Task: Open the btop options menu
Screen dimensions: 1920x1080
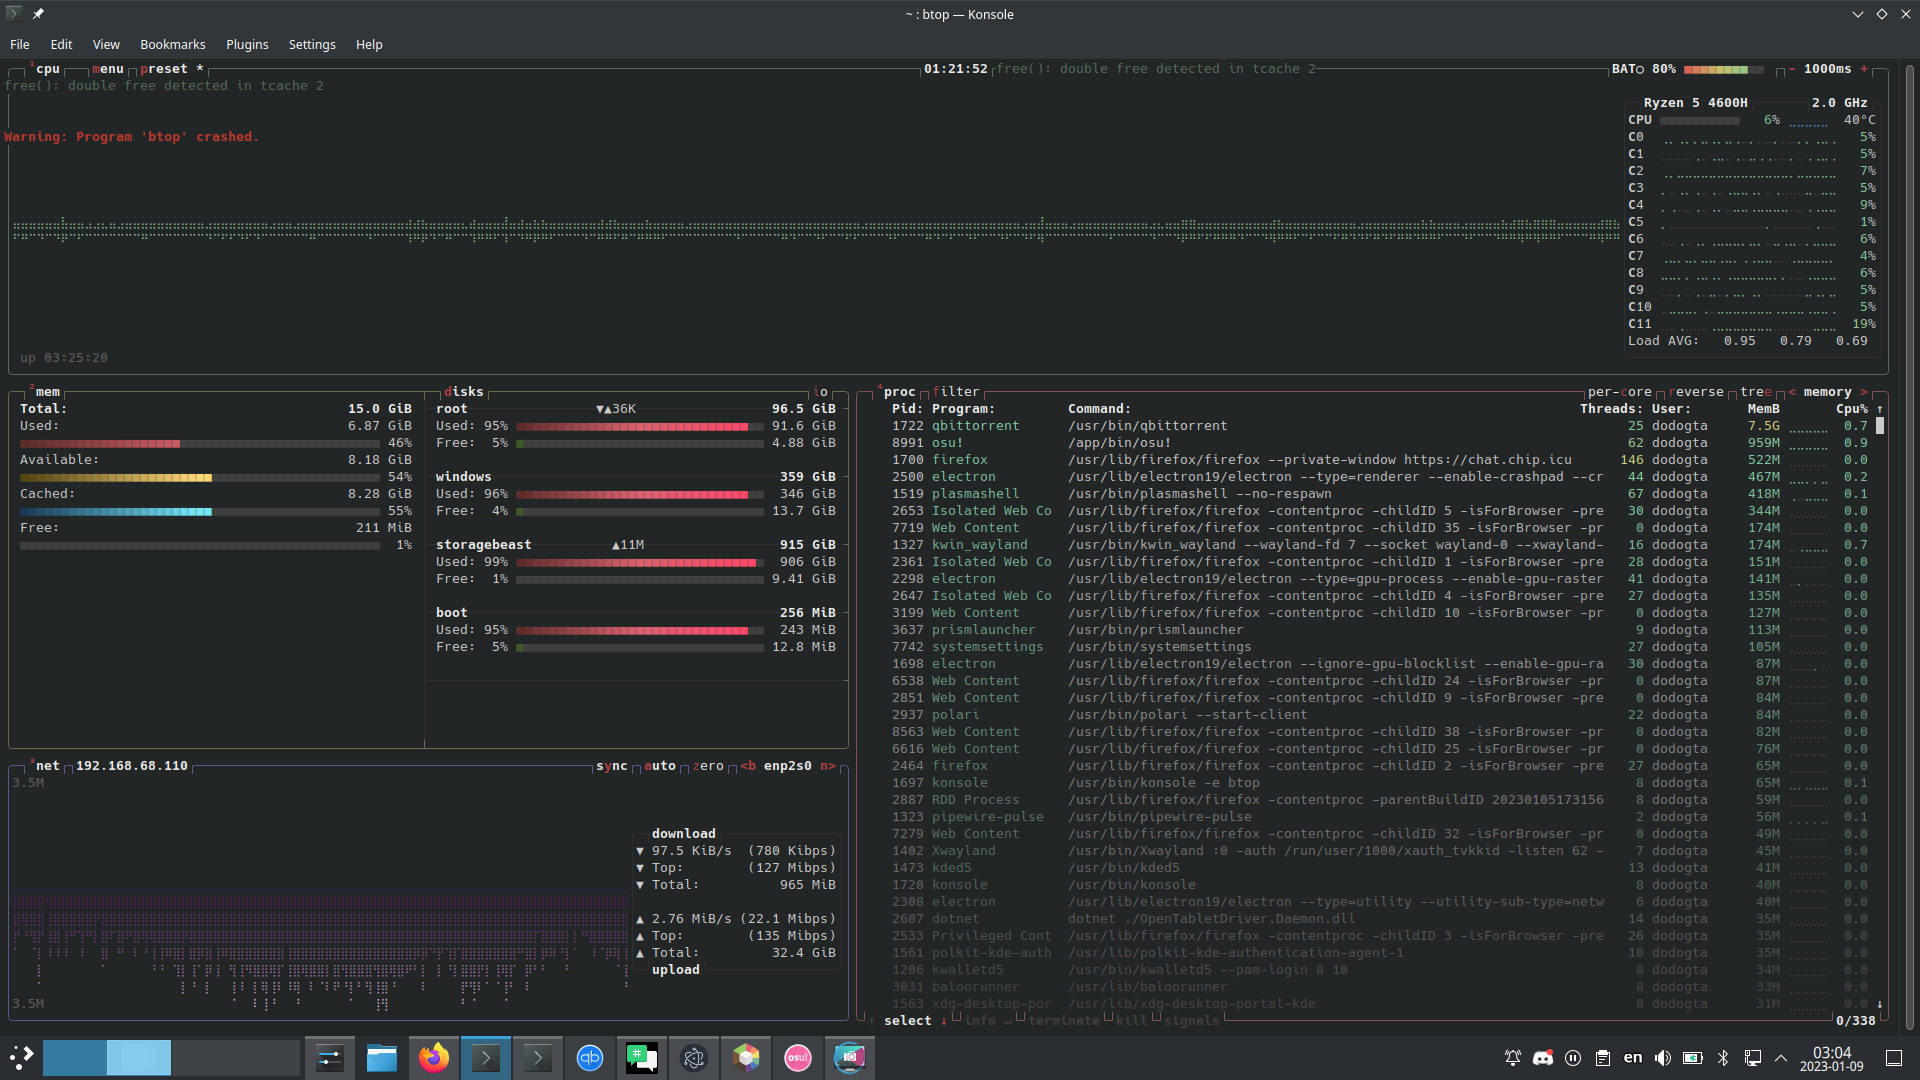Action: click(108, 68)
